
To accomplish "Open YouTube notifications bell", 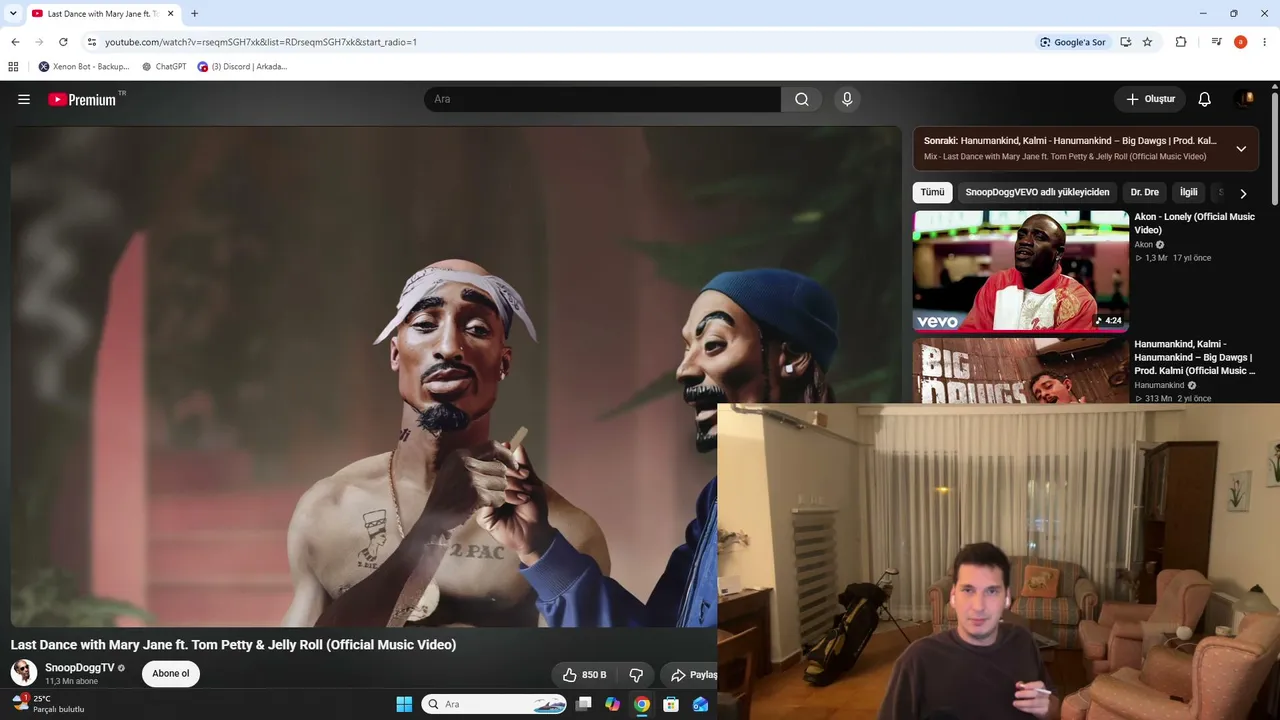I will pyautogui.click(x=1205, y=99).
